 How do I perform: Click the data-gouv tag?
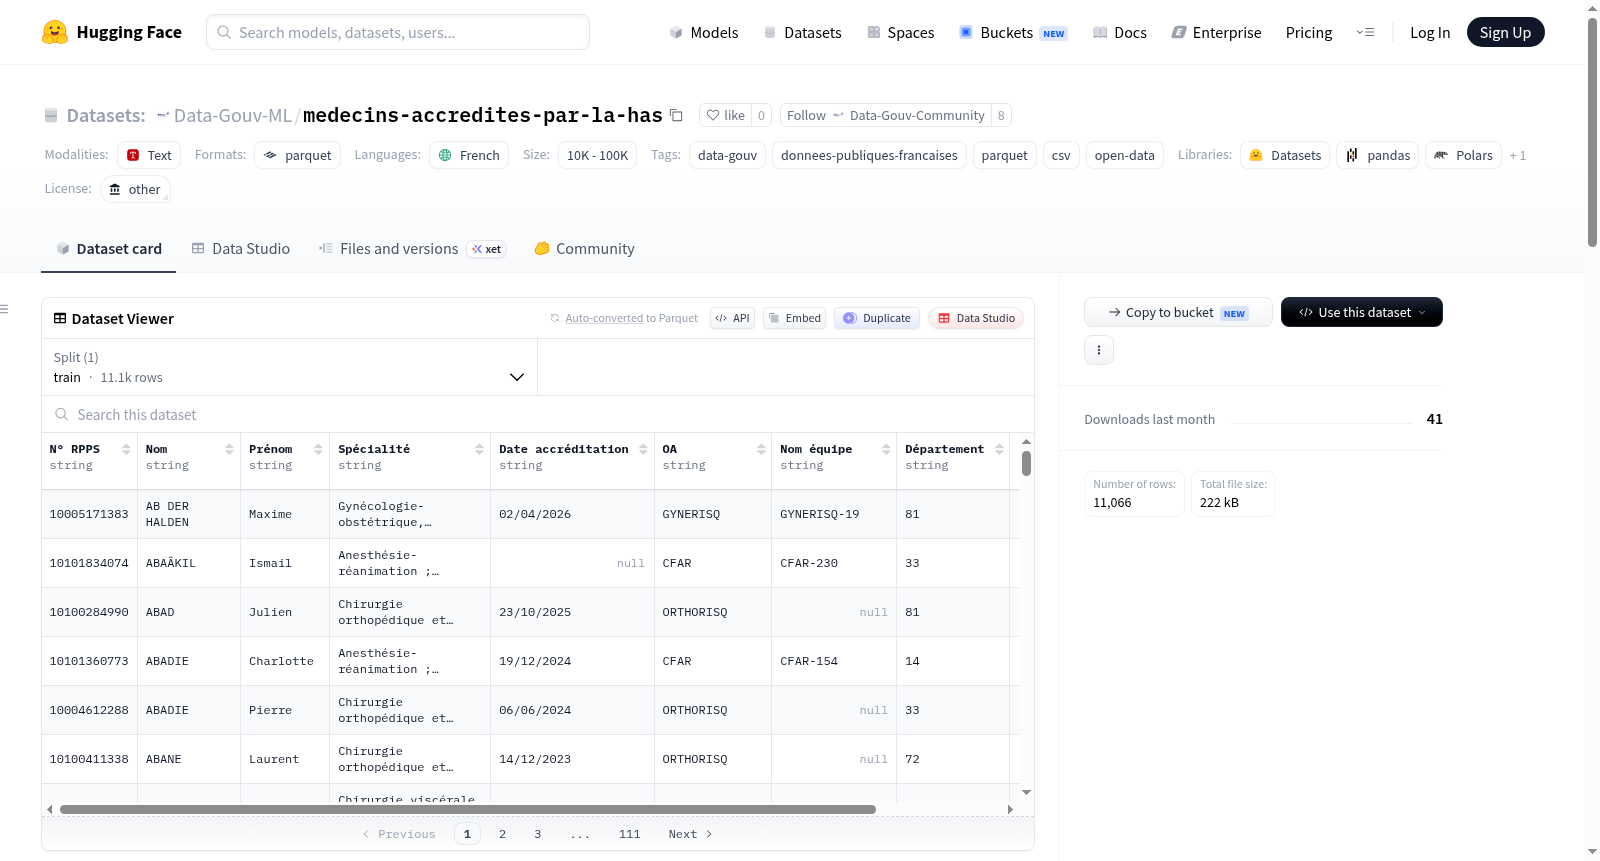pyautogui.click(x=727, y=155)
